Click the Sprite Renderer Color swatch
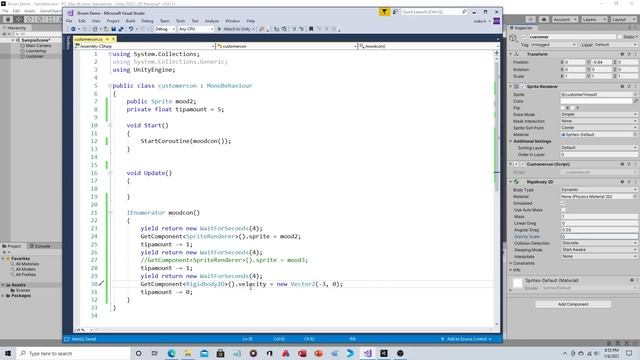 (596, 101)
